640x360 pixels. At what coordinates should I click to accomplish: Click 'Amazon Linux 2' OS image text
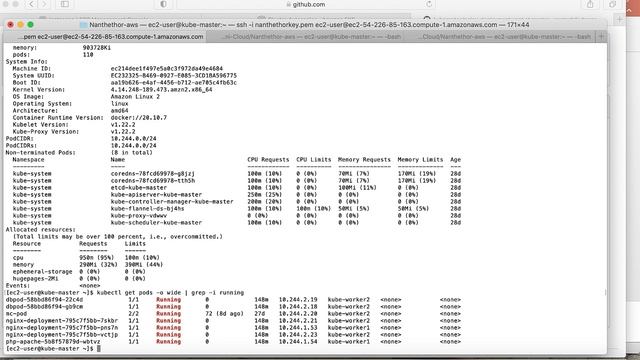point(135,96)
